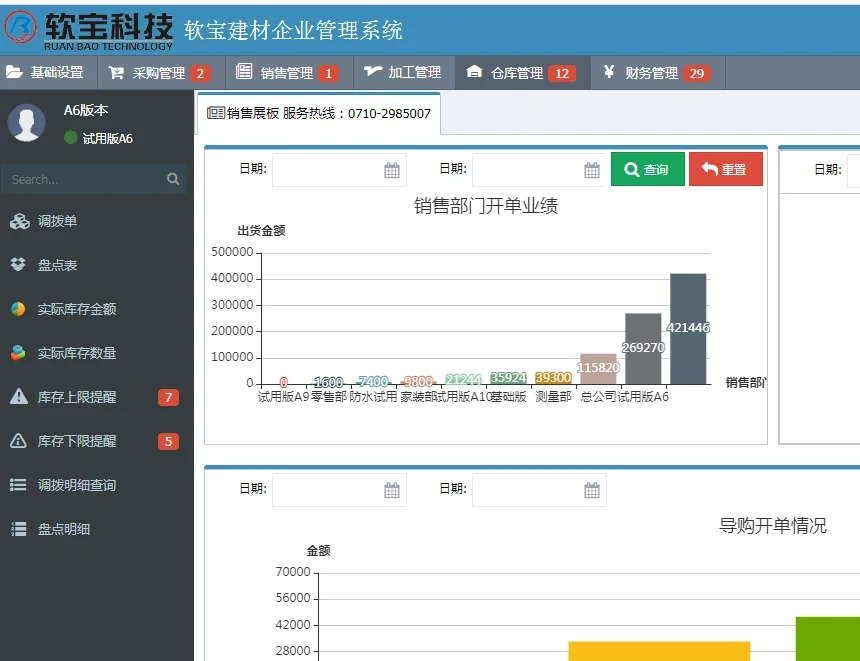Click the red 重置 reset button
This screenshot has height=661, width=860.
tap(726, 169)
